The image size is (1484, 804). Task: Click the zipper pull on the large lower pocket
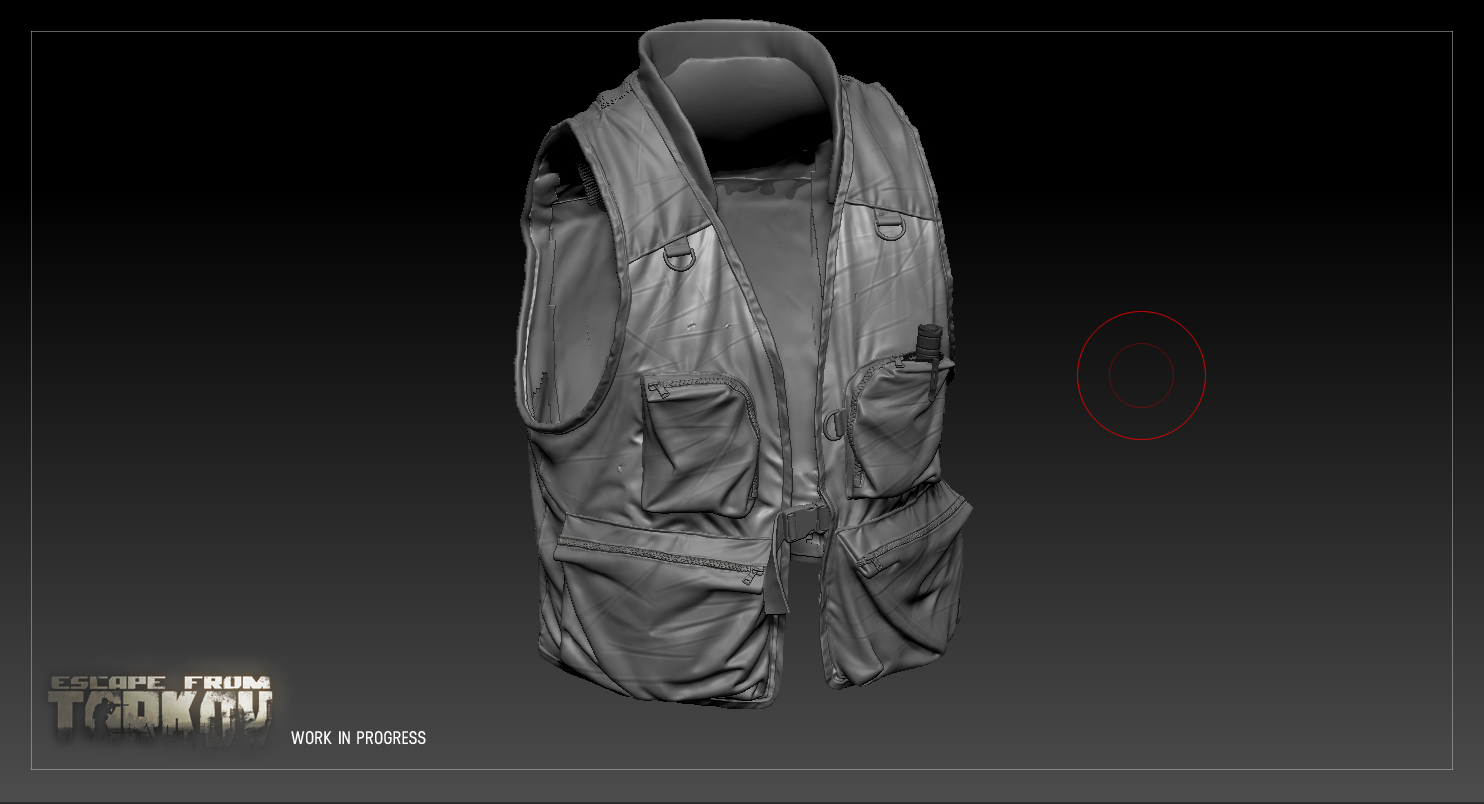pyautogui.click(x=749, y=574)
